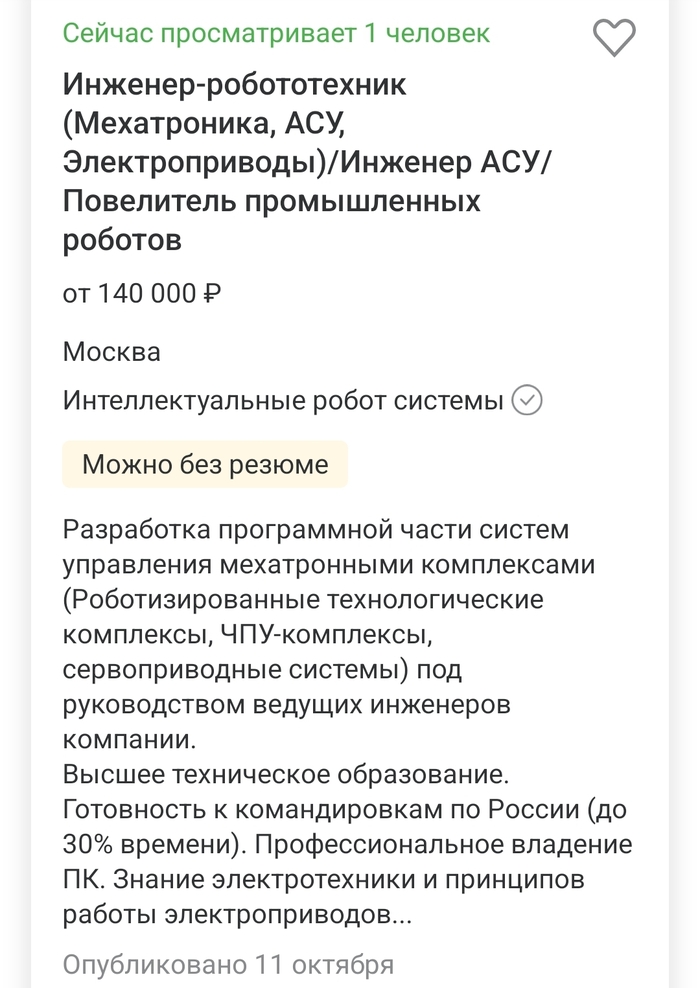Click the Сейчас просматривает 1 человек notice
The width and height of the screenshot is (700, 988).
[276, 33]
